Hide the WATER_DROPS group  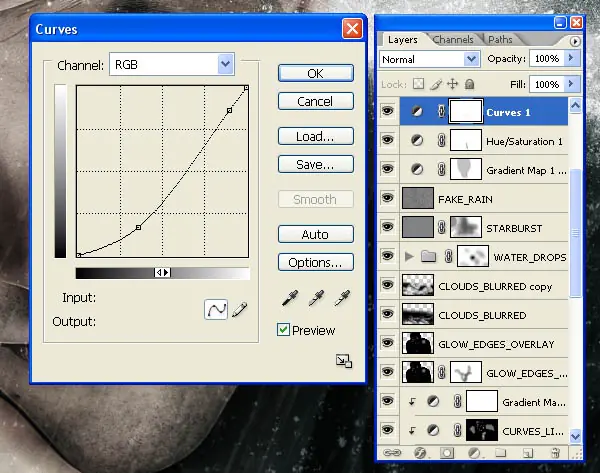click(388, 256)
